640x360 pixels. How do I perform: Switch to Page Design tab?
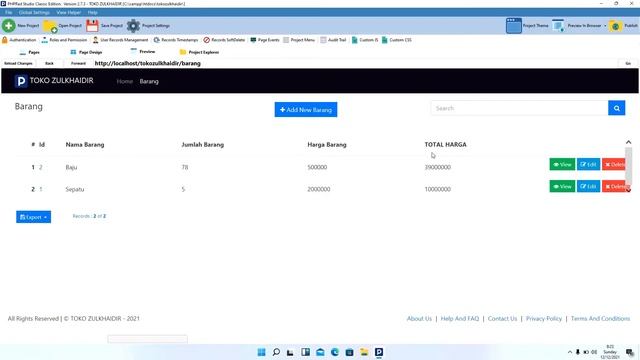[x=86, y=52]
